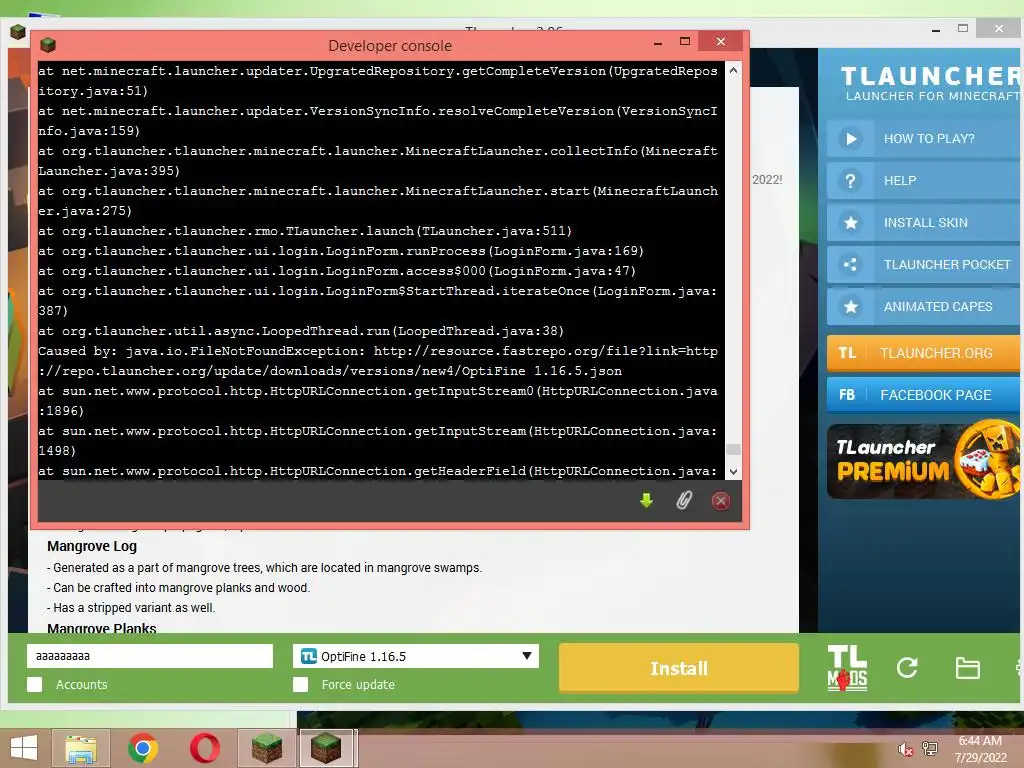Viewport: 1024px width, 768px height.
Task: Click the Developer console title text
Action: tap(390, 46)
